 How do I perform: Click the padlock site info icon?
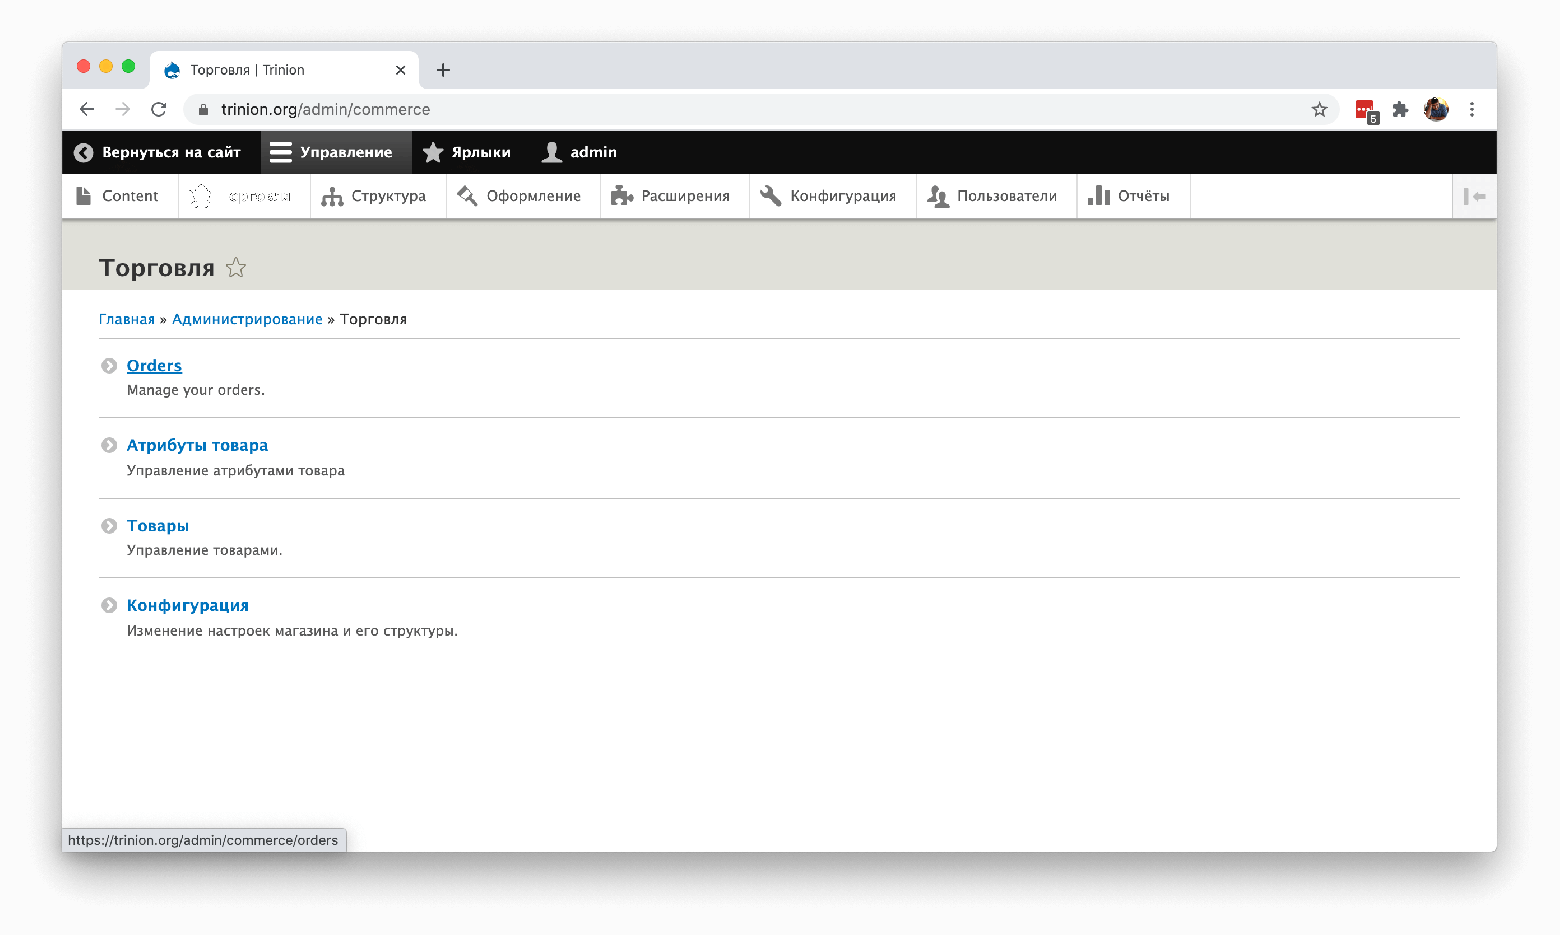tap(203, 109)
